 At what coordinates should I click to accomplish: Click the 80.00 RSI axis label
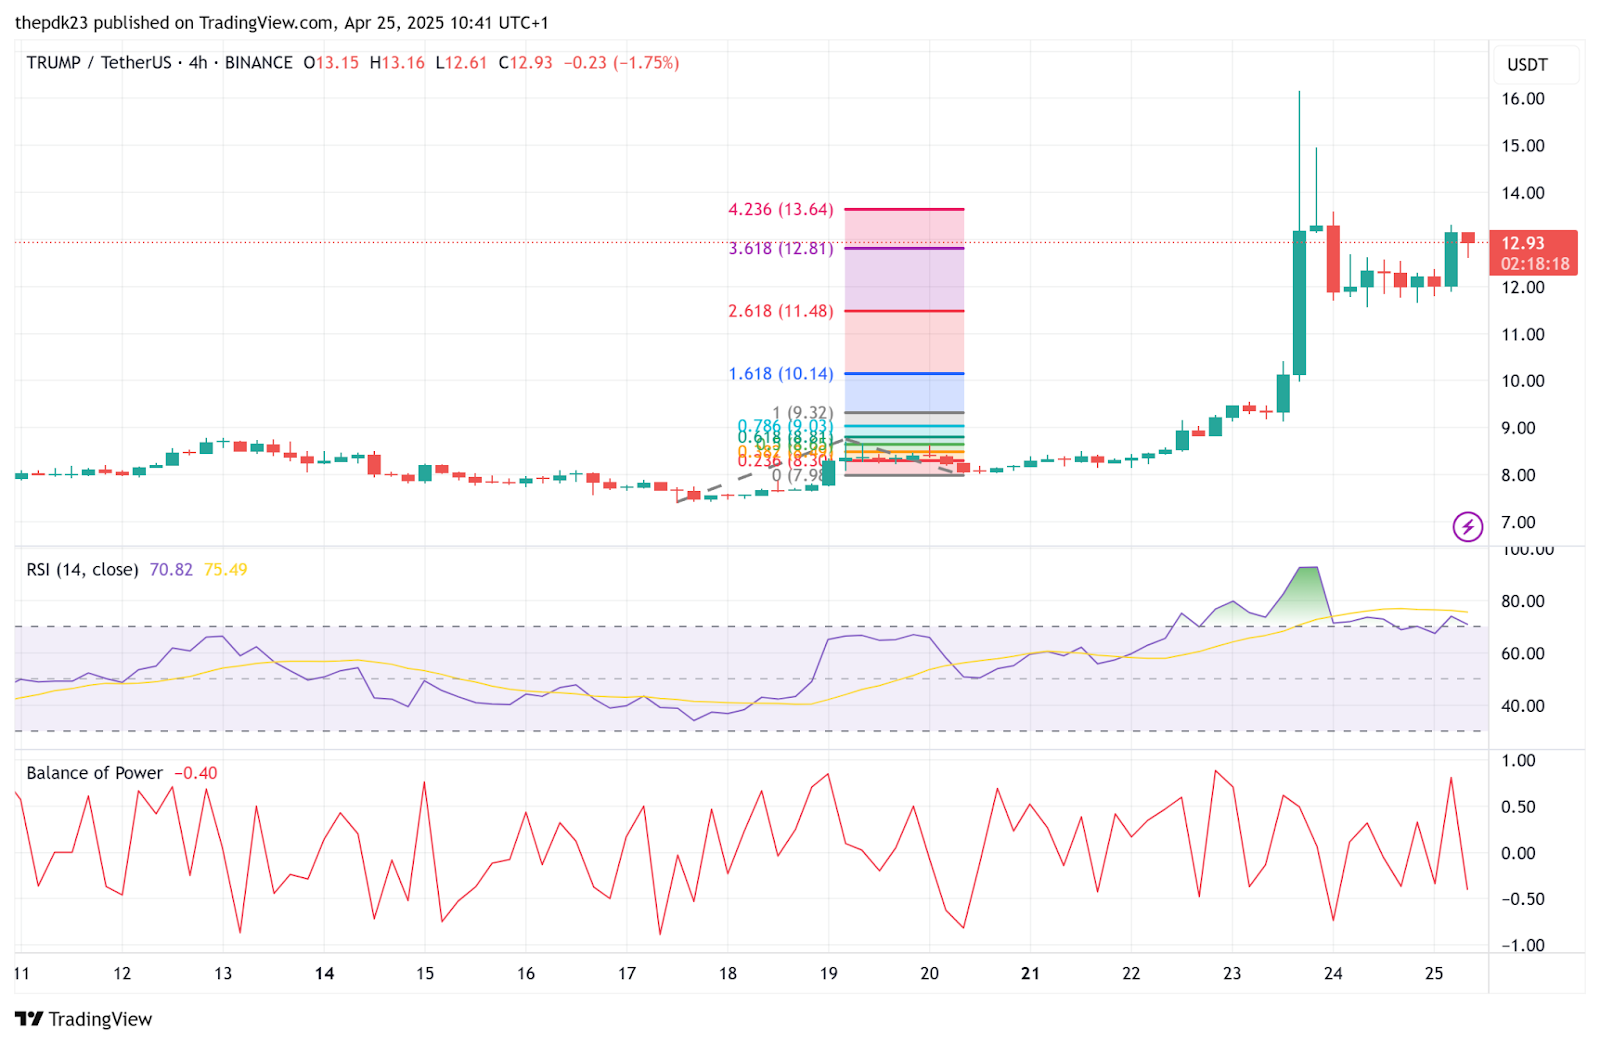(1522, 601)
